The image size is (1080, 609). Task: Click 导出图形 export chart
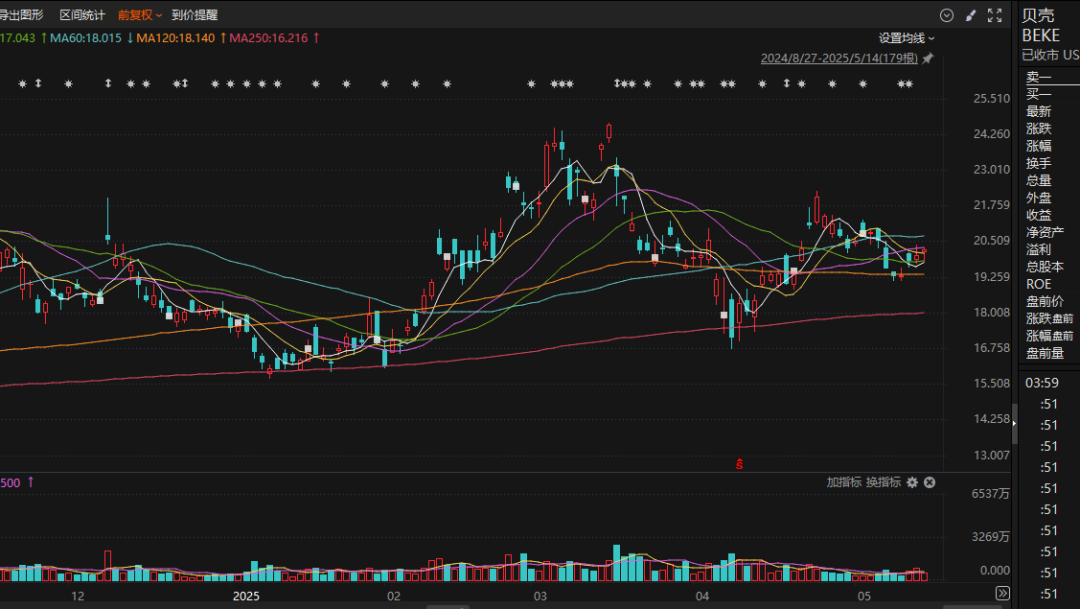[21, 15]
